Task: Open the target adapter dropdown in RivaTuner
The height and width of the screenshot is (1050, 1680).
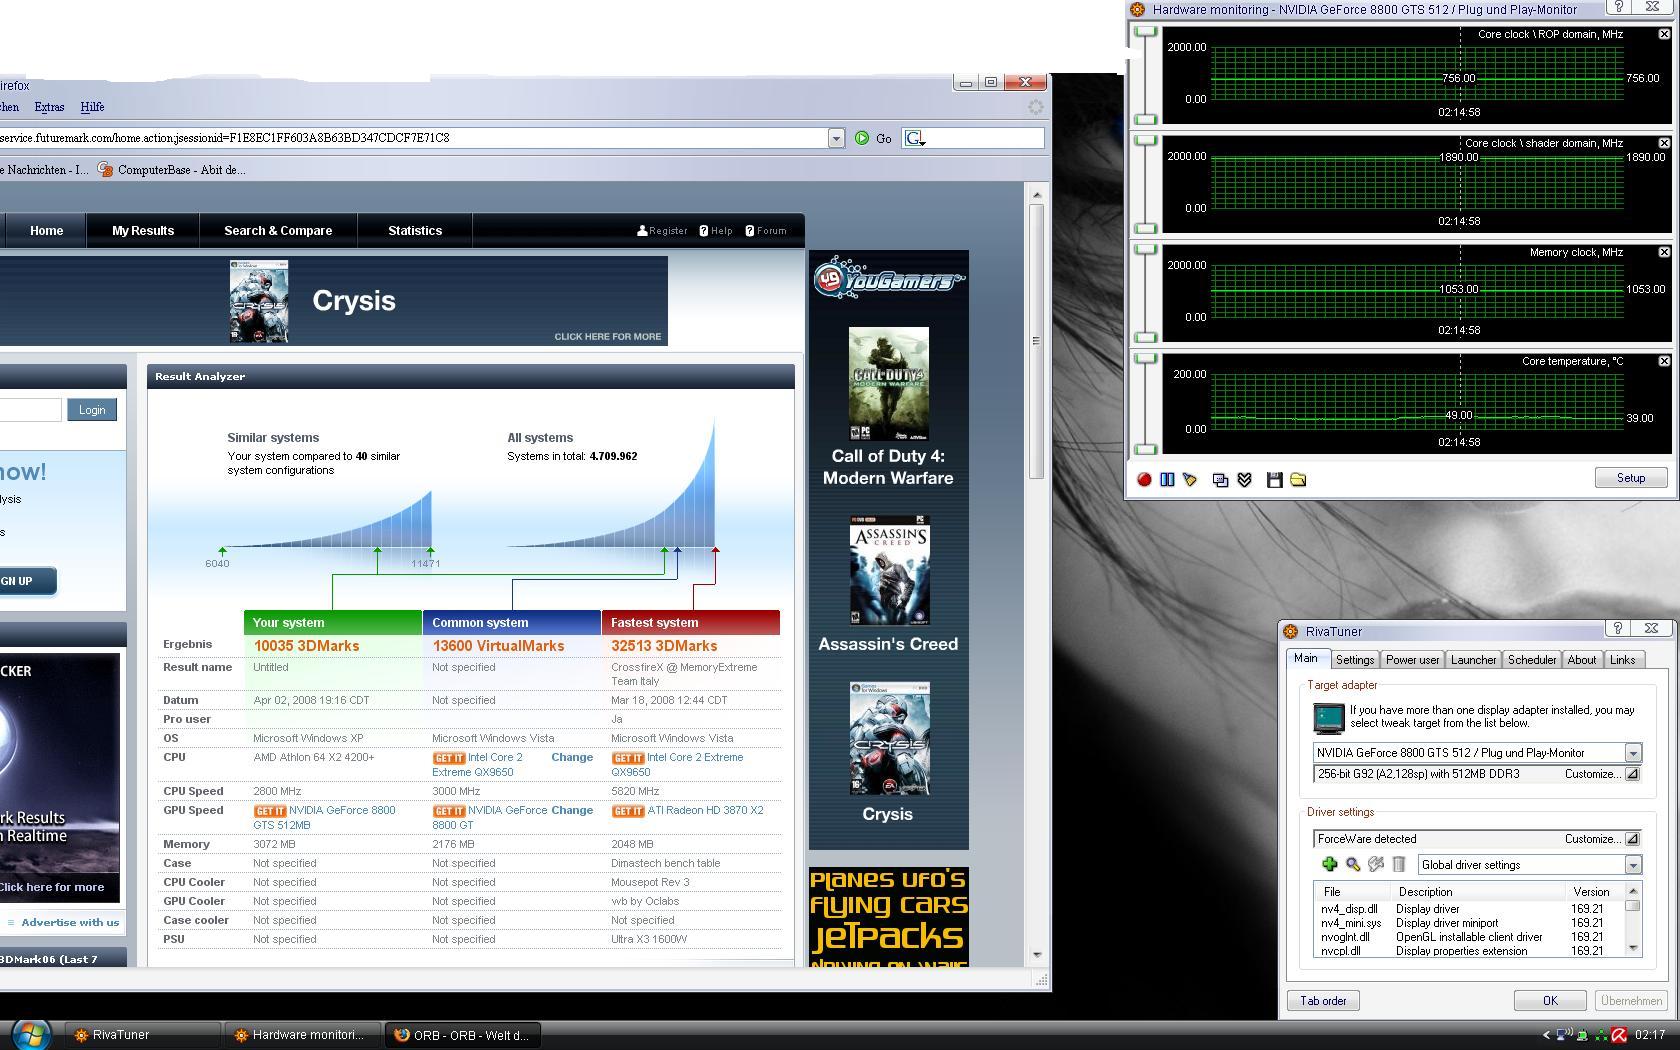Action: tap(1633, 753)
